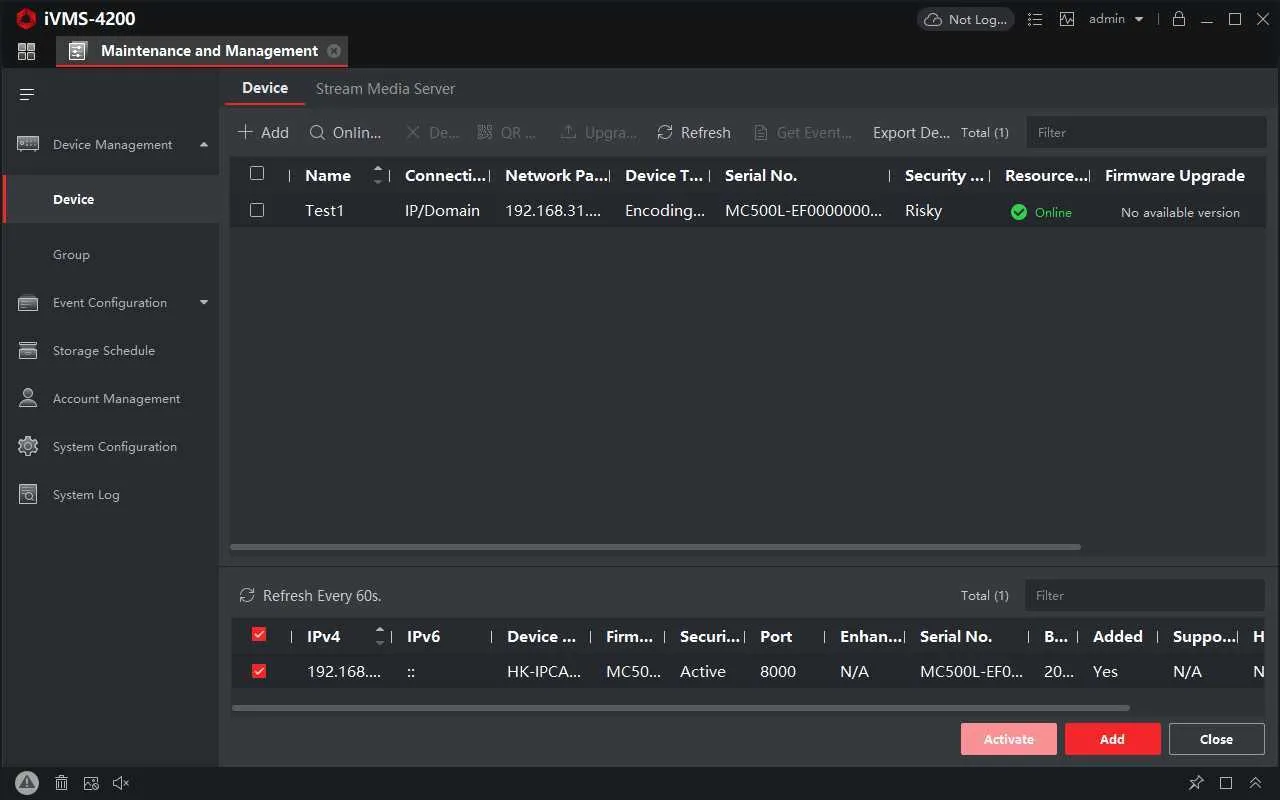Select the Device tab
The width and height of the screenshot is (1280, 800).
(x=265, y=88)
